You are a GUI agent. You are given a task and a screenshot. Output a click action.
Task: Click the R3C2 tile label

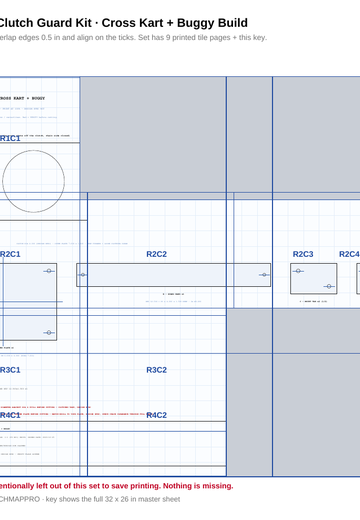click(156, 370)
